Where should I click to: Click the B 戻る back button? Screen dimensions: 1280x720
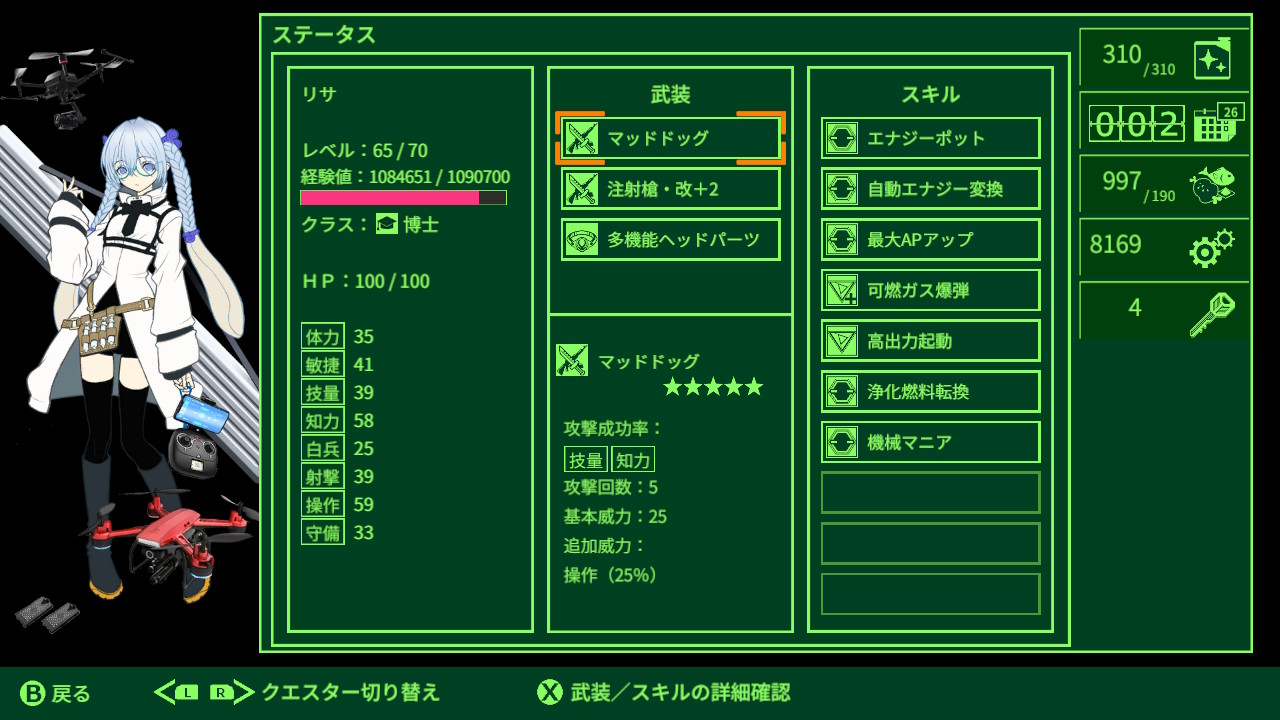[56, 693]
